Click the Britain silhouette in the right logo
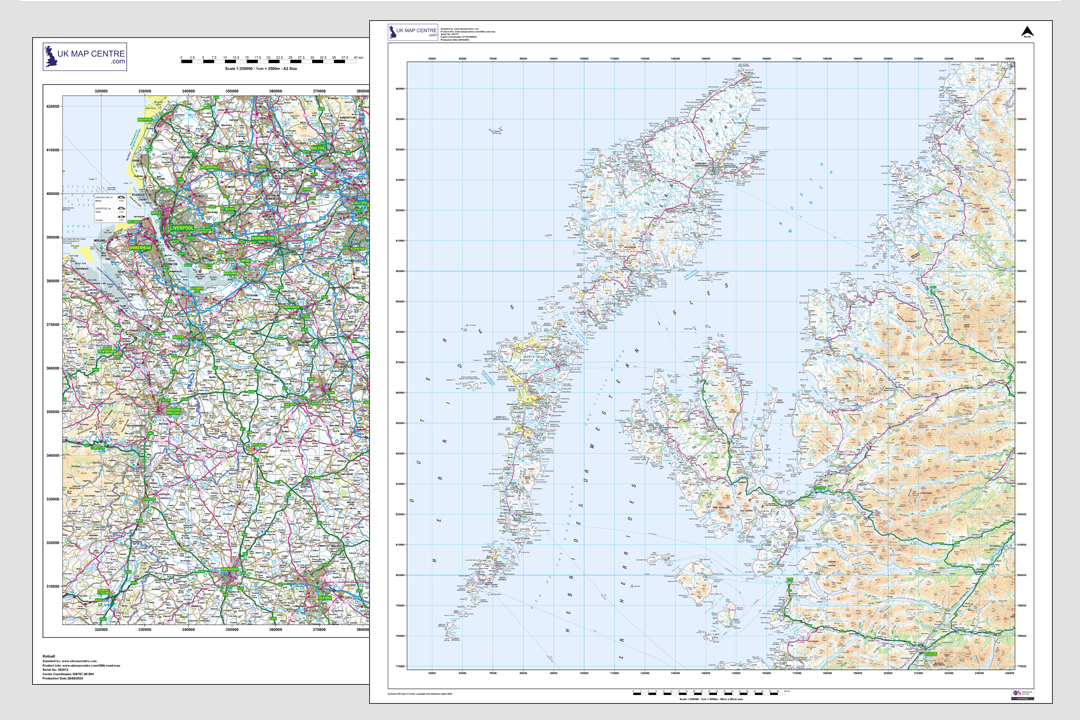Viewport: 1080px width, 720px height. [392, 31]
